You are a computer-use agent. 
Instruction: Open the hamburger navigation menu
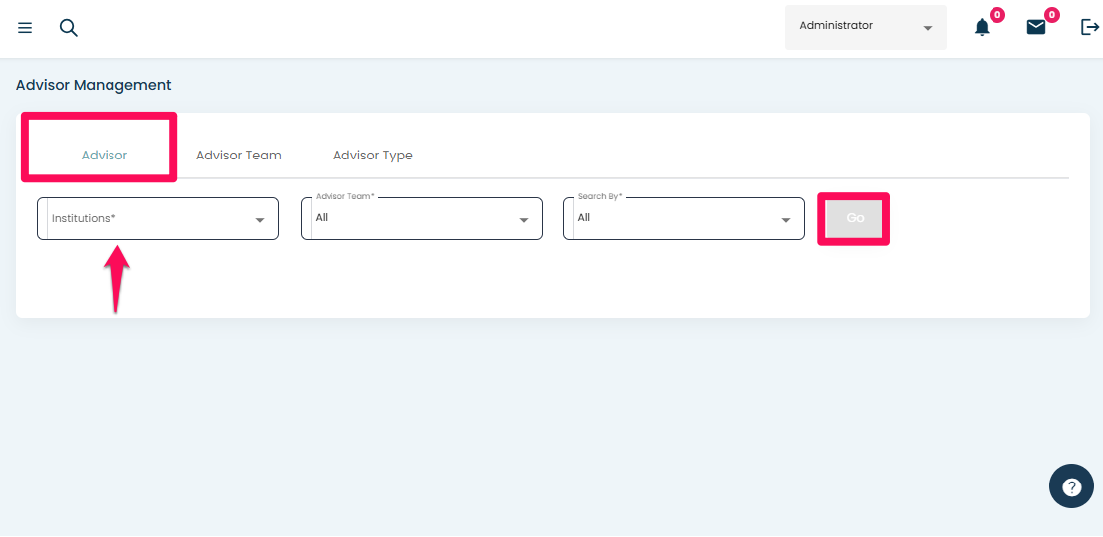coord(25,28)
